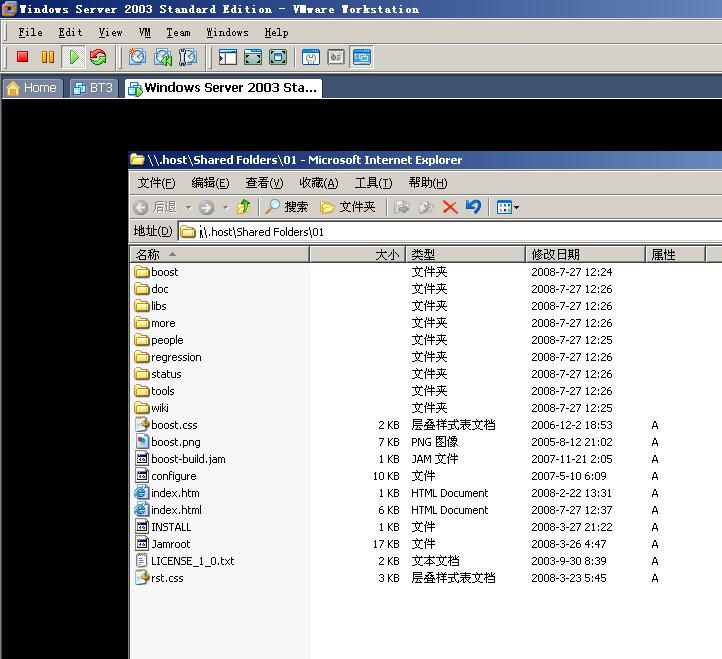Select the INSTALL file
This screenshot has height=659, width=722.
(x=163, y=527)
